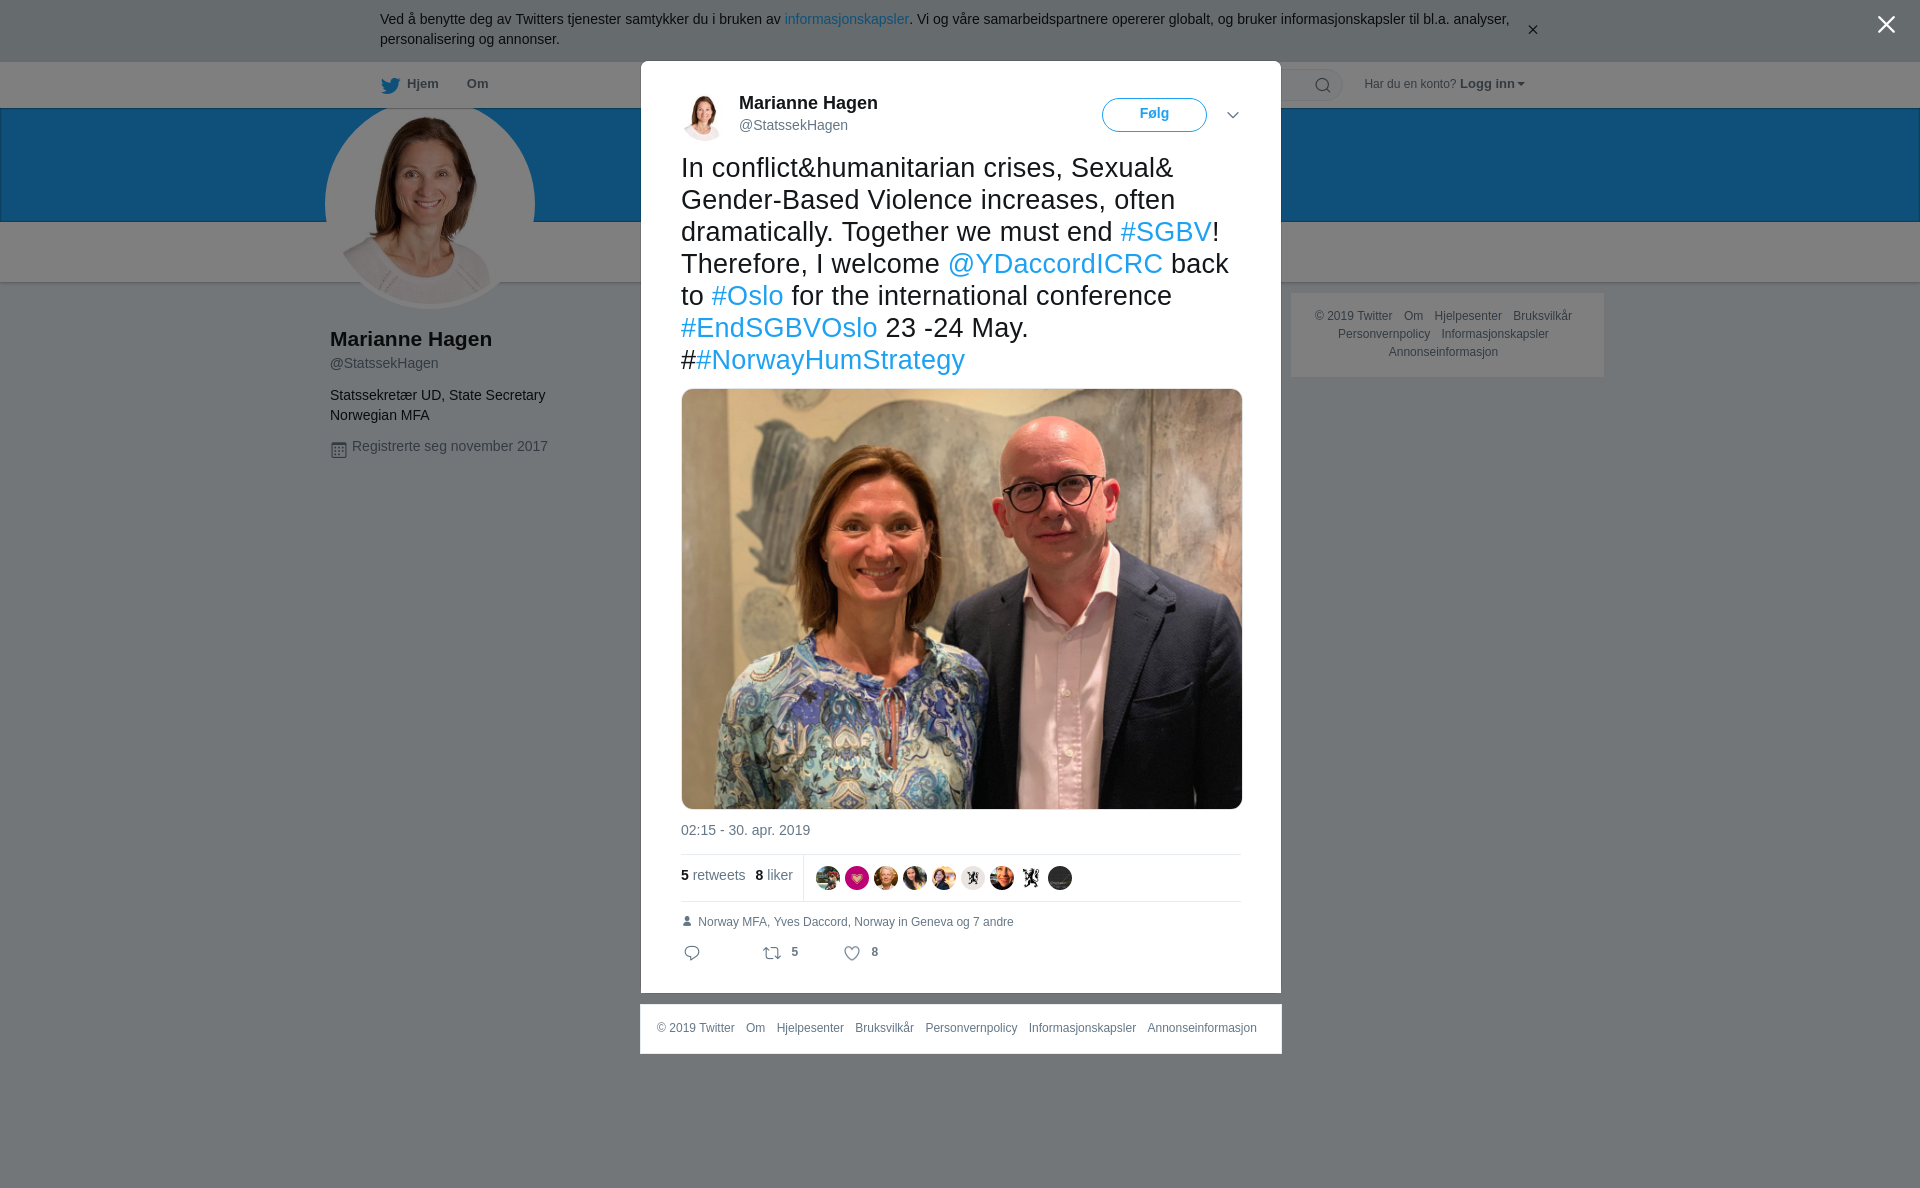Click the informasjonskapsler link in banner
1920x1188 pixels.
coord(846,19)
